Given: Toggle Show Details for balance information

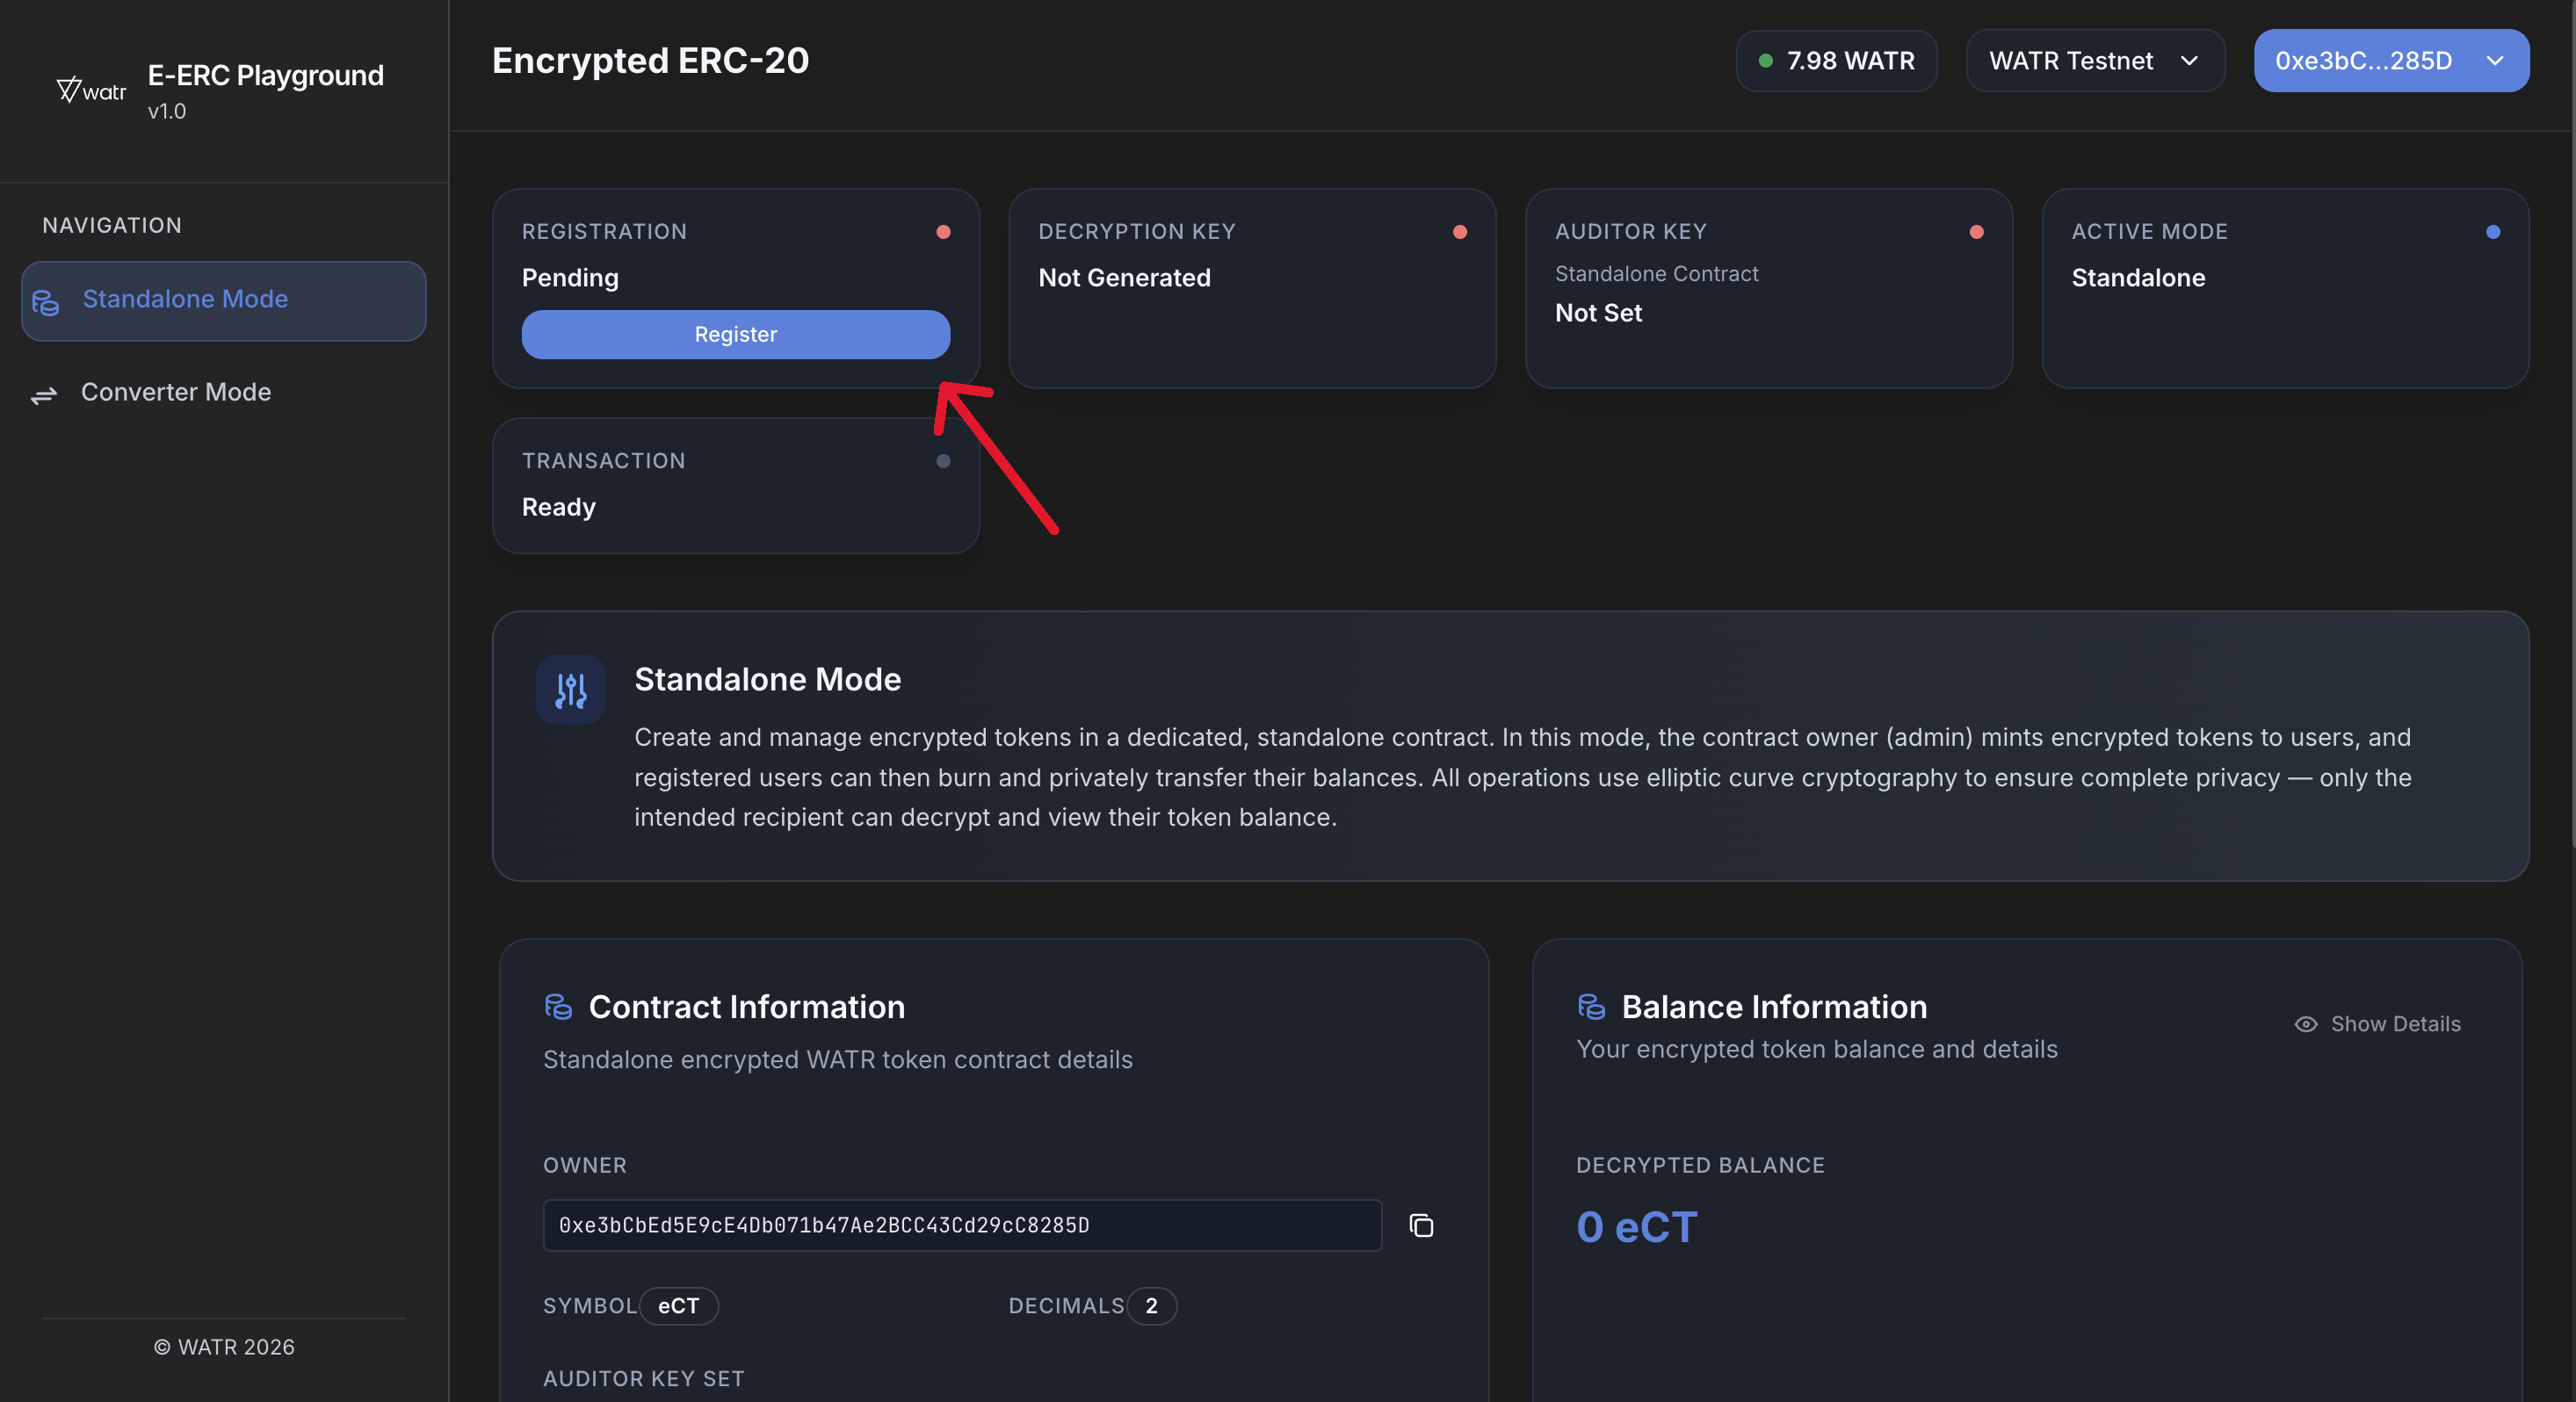Looking at the screenshot, I should click(2395, 1024).
